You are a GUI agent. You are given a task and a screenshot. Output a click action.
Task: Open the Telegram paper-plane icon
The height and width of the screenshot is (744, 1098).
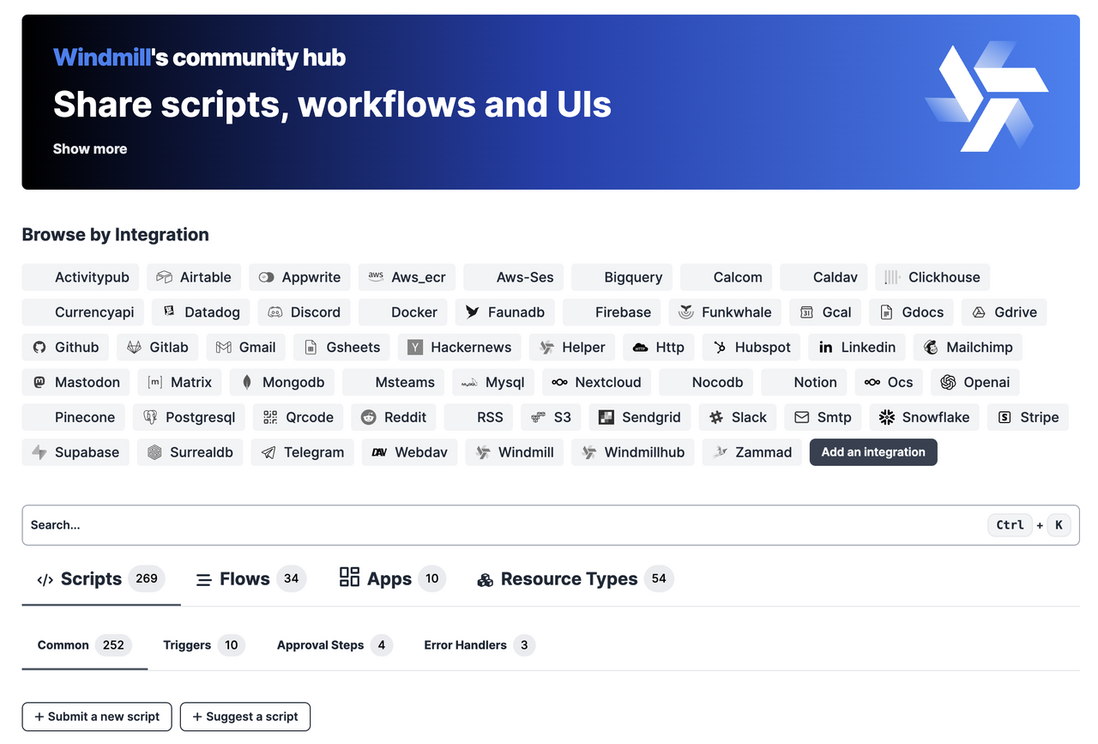pyautogui.click(x=268, y=453)
